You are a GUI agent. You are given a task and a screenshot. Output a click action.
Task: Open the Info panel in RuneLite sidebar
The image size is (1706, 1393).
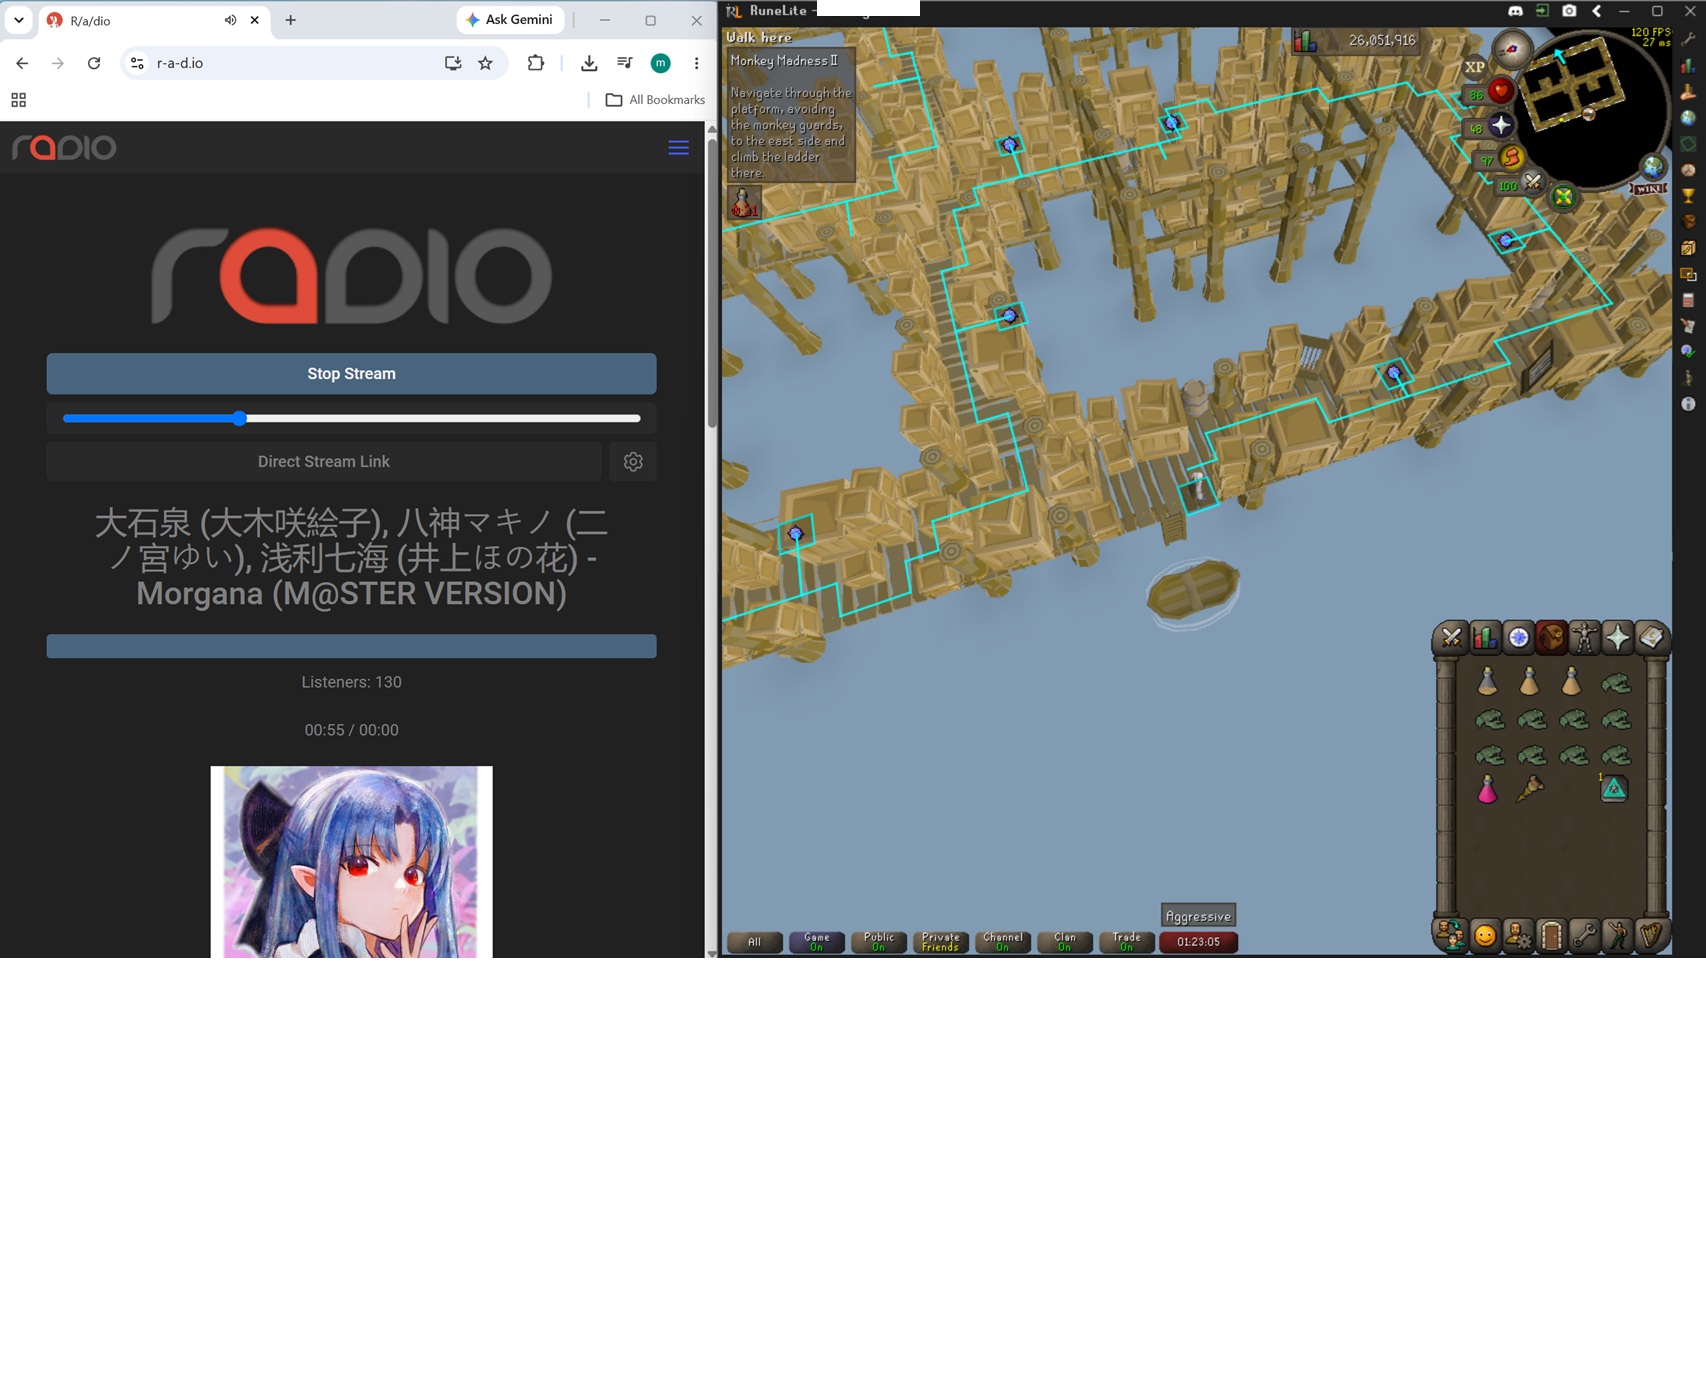click(1688, 404)
